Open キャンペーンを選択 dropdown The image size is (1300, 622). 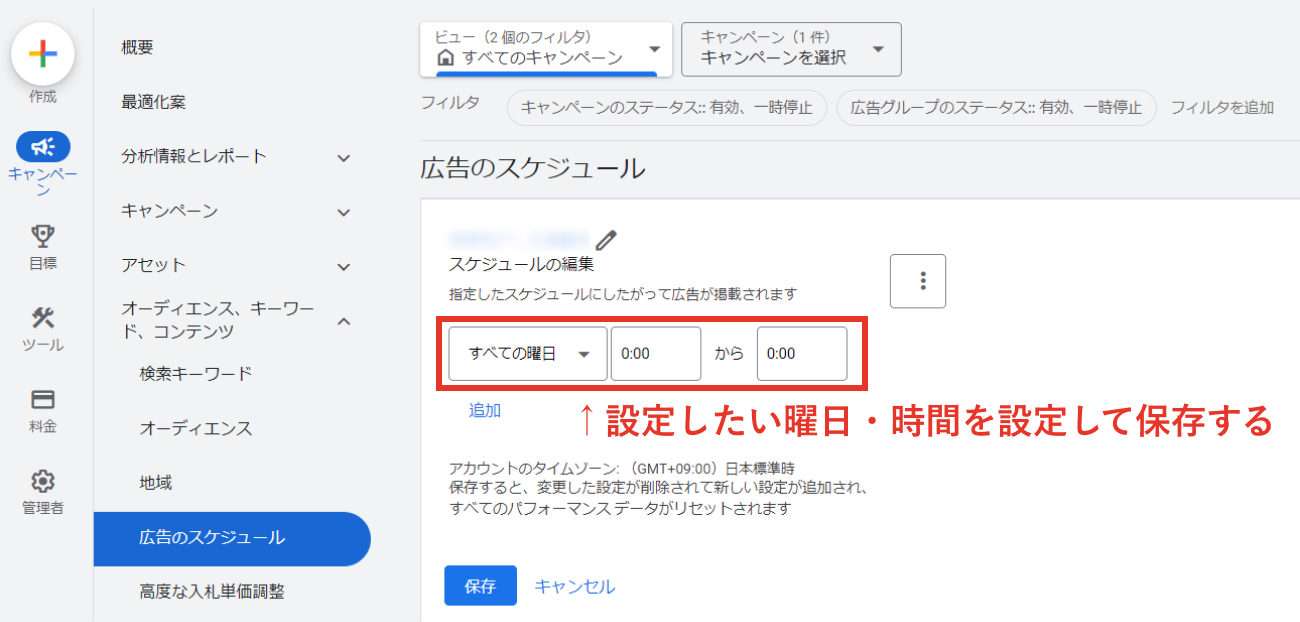point(791,49)
